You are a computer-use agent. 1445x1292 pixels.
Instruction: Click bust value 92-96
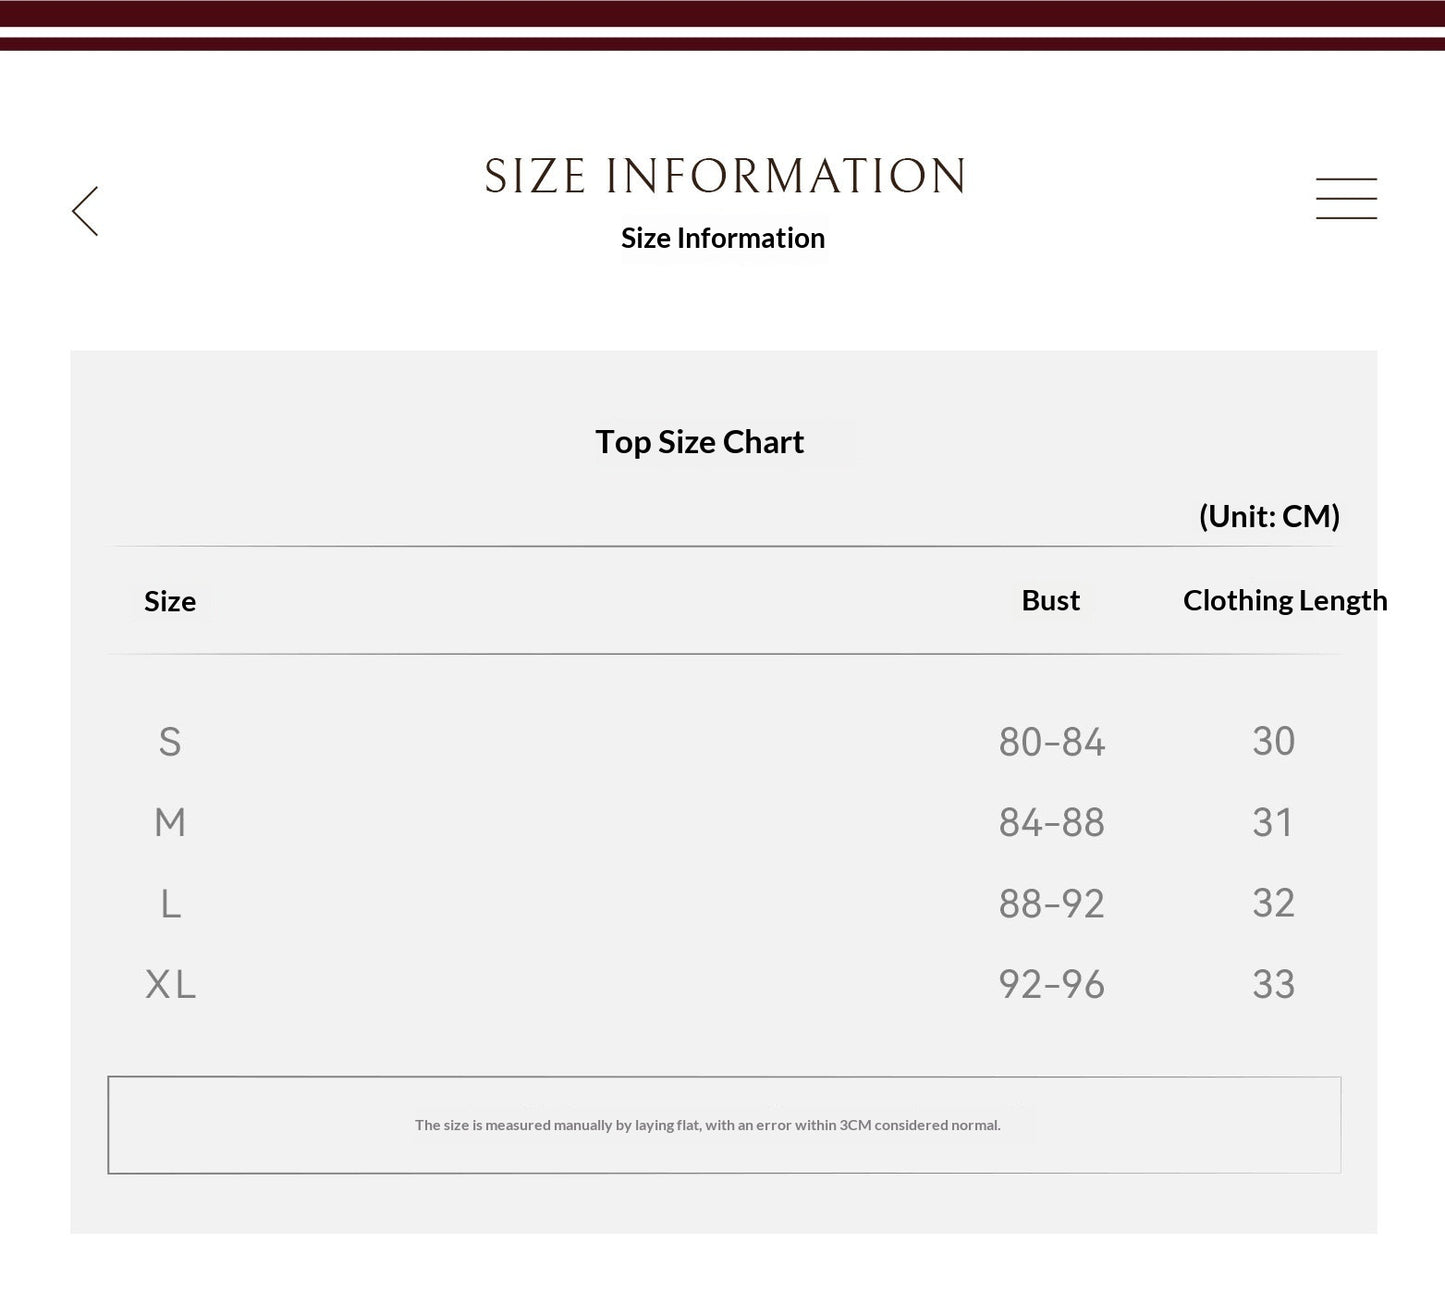pos(1051,985)
